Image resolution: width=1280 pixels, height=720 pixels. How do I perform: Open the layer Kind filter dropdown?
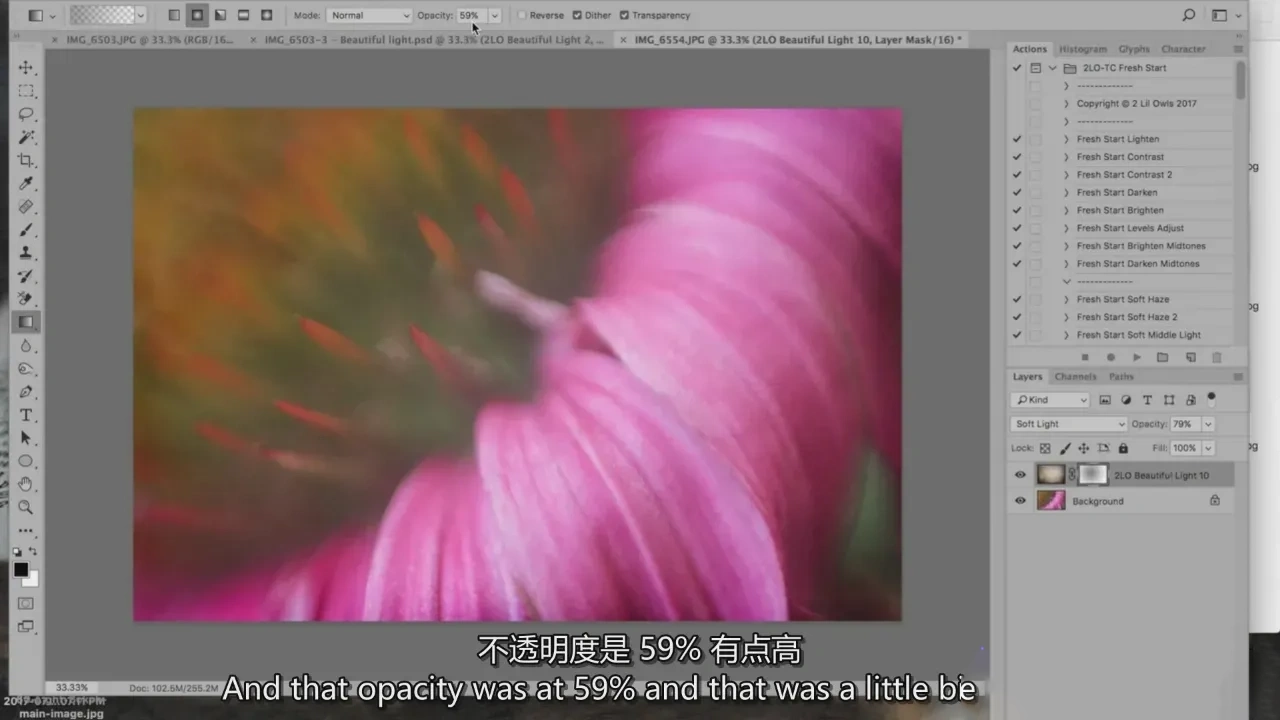[x=1050, y=400]
